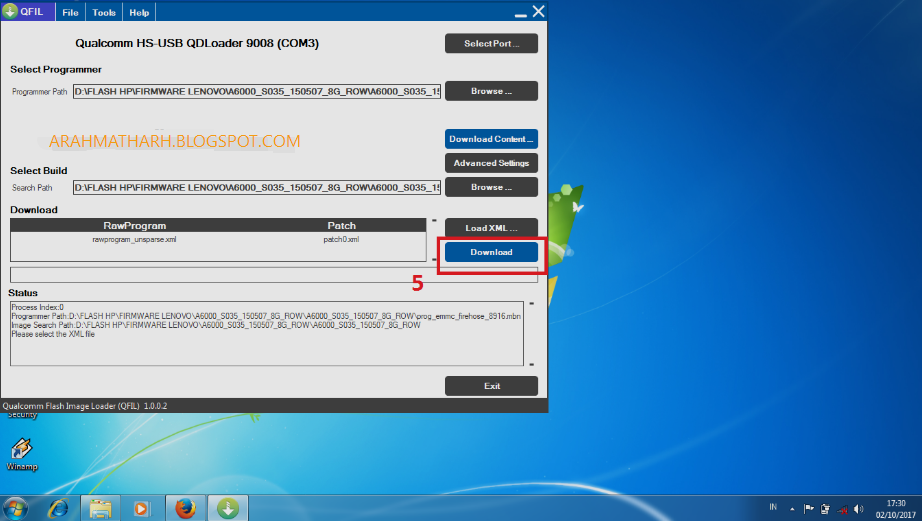This screenshot has width=922, height=521.
Task: Click the Select Port button
Action: tap(491, 44)
